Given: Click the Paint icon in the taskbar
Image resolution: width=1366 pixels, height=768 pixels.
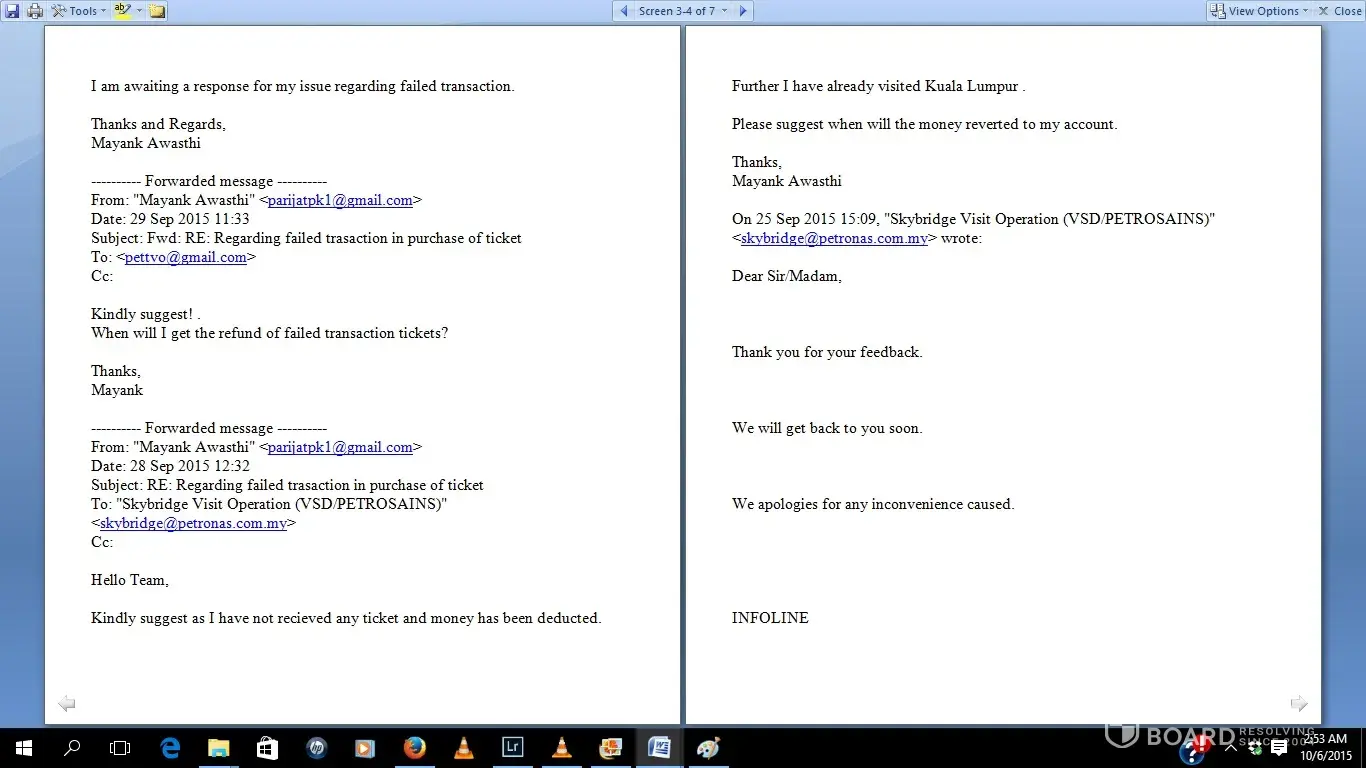Looking at the screenshot, I should pos(708,748).
